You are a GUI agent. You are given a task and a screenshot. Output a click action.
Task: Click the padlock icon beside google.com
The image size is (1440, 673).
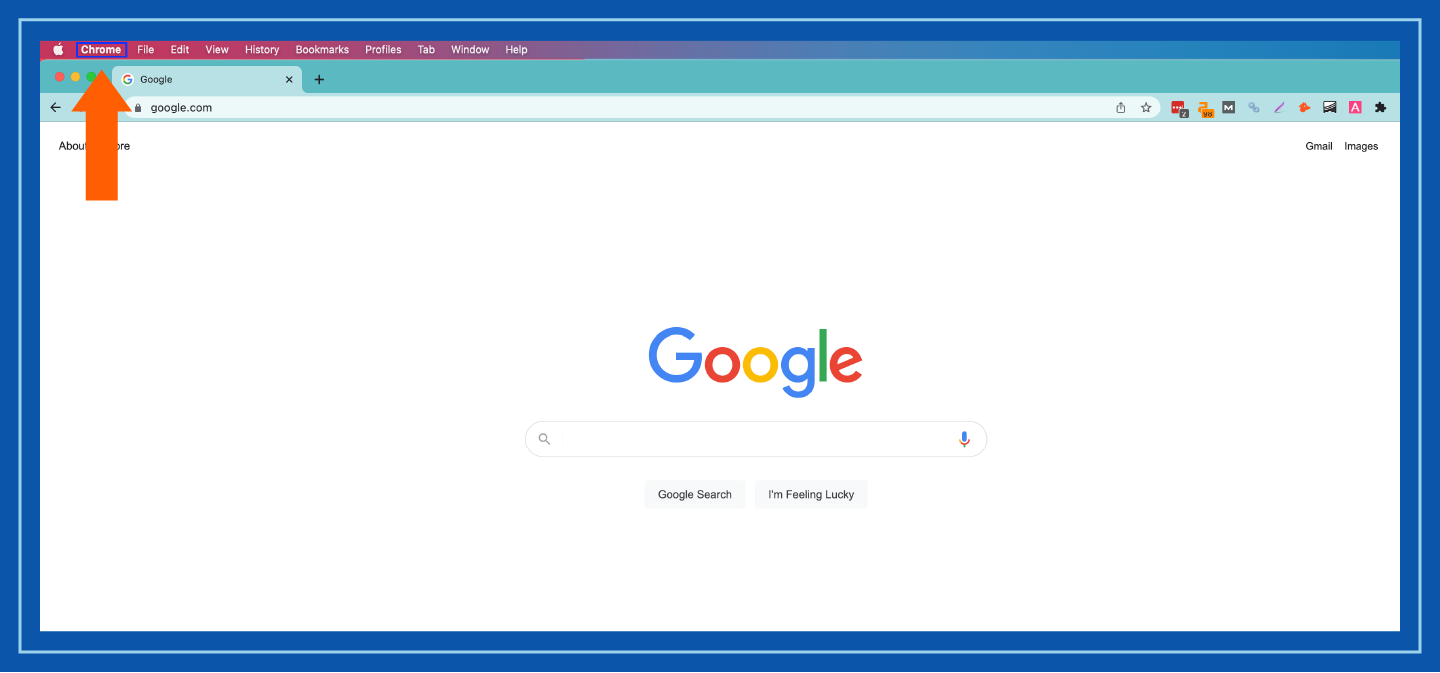tap(138, 107)
